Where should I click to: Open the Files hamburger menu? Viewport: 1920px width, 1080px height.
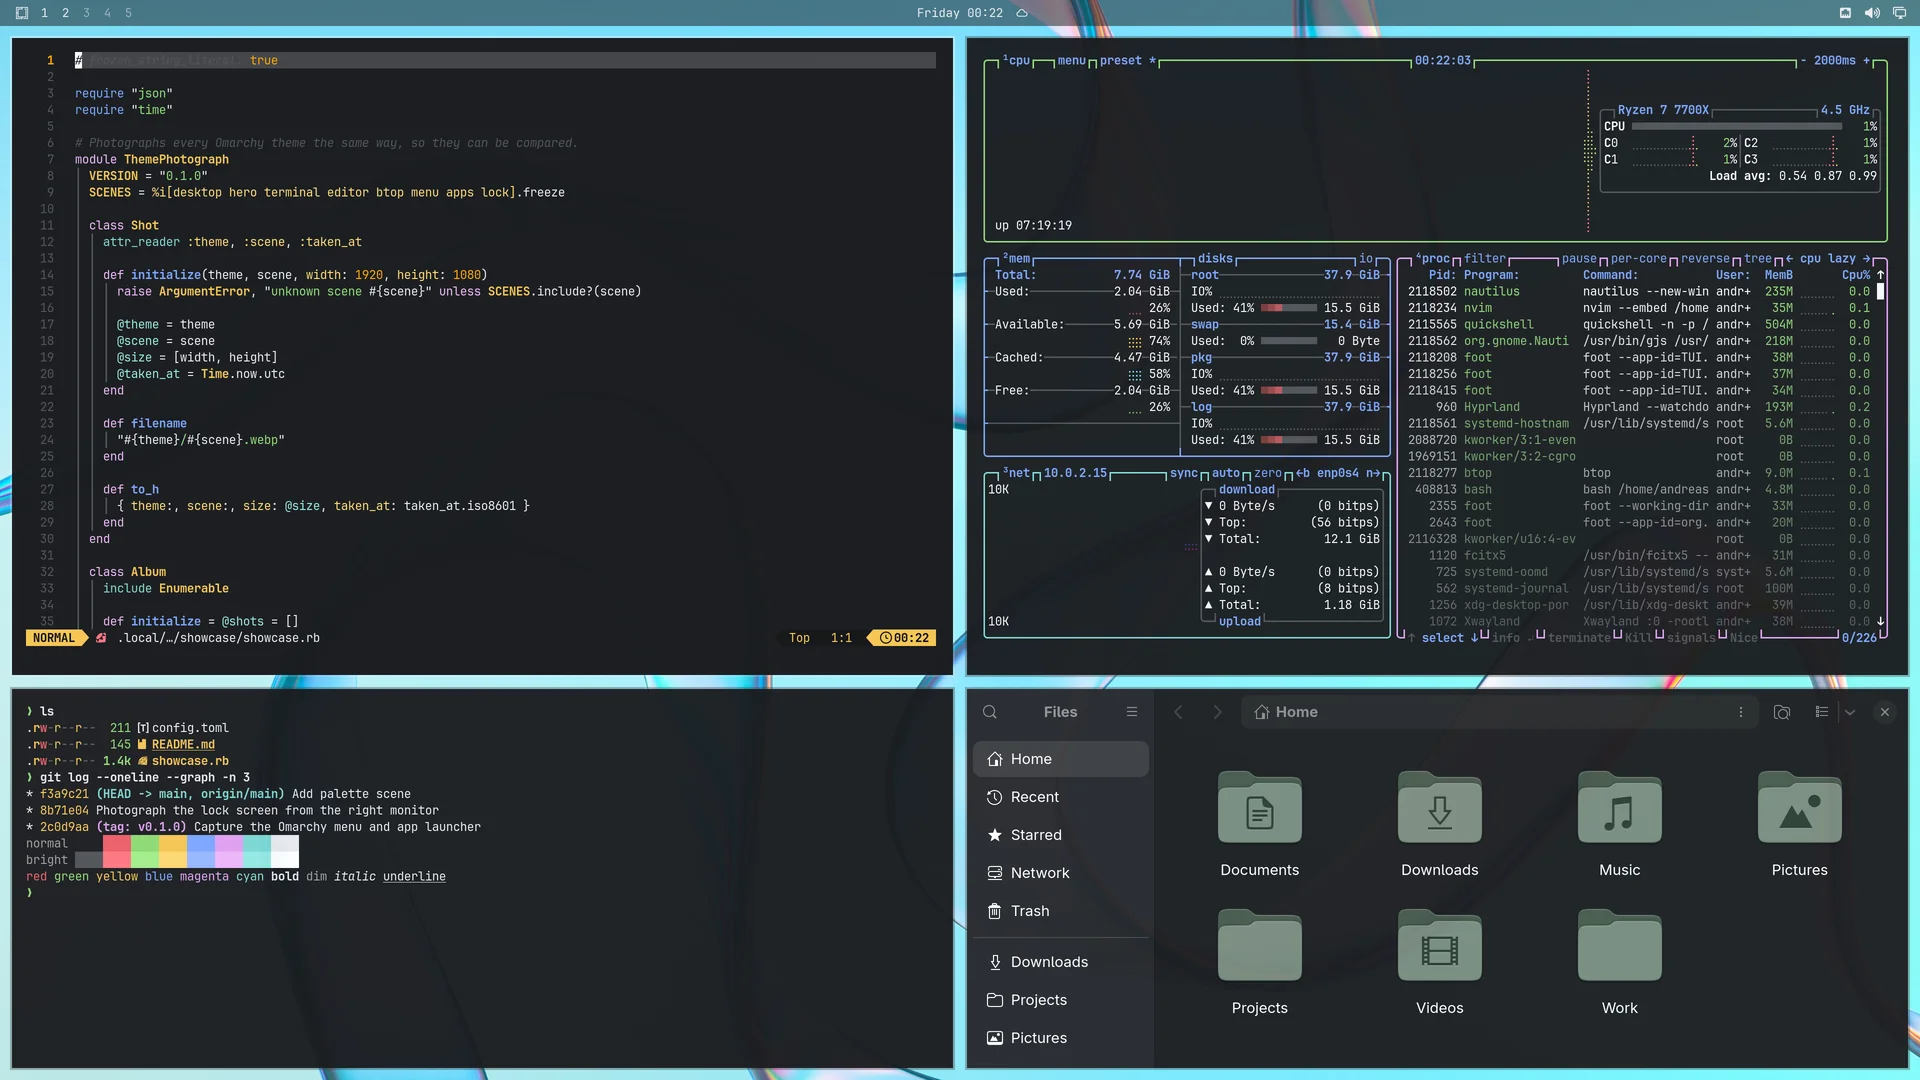1132,712
